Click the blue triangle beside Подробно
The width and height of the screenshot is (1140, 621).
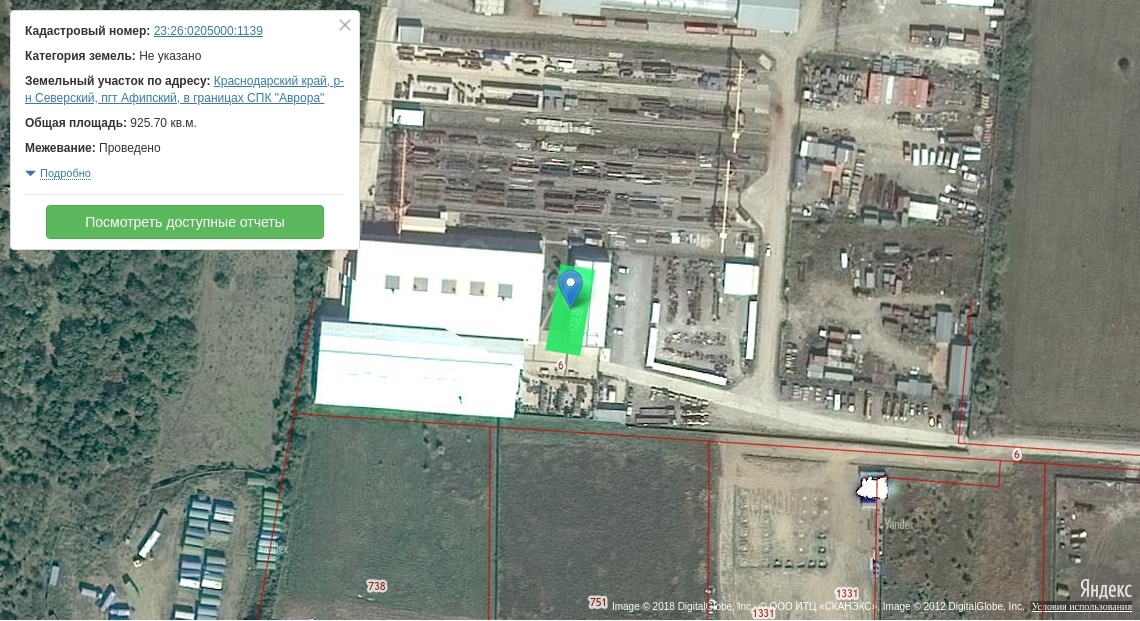30,174
